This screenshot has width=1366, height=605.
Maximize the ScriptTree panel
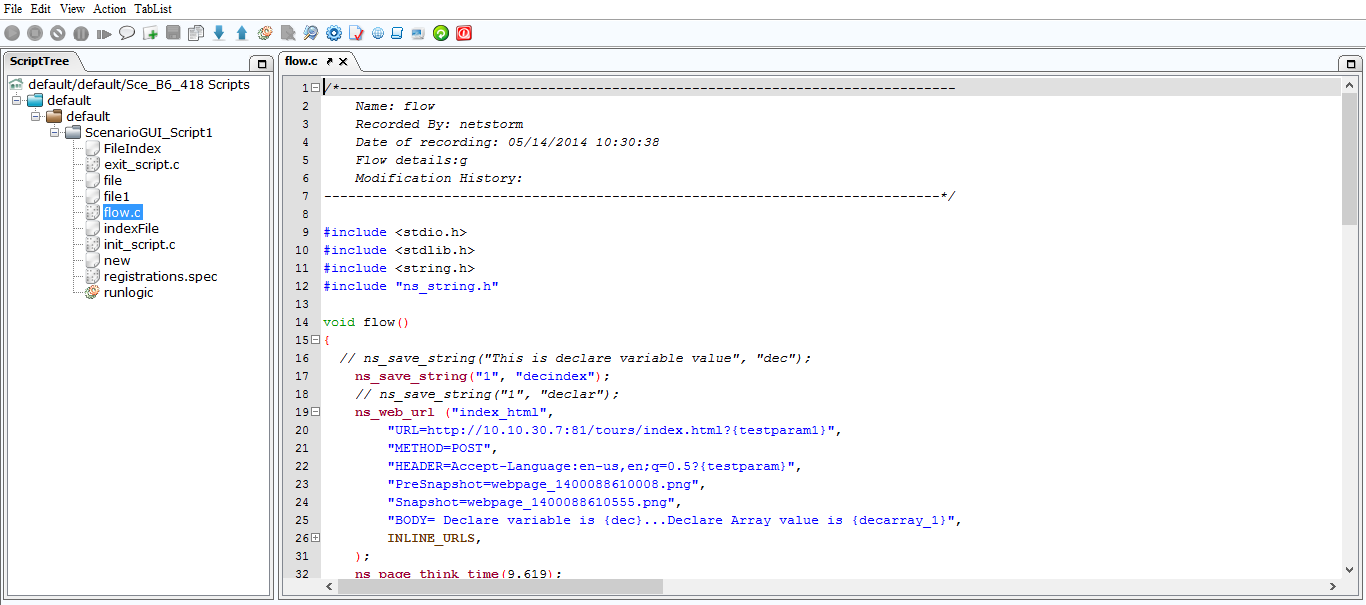click(x=262, y=63)
